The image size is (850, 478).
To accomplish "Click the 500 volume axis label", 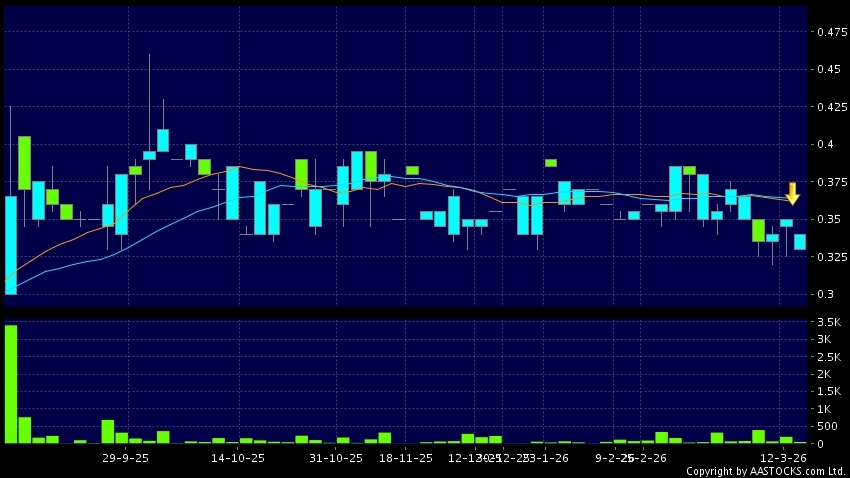I will [826, 426].
